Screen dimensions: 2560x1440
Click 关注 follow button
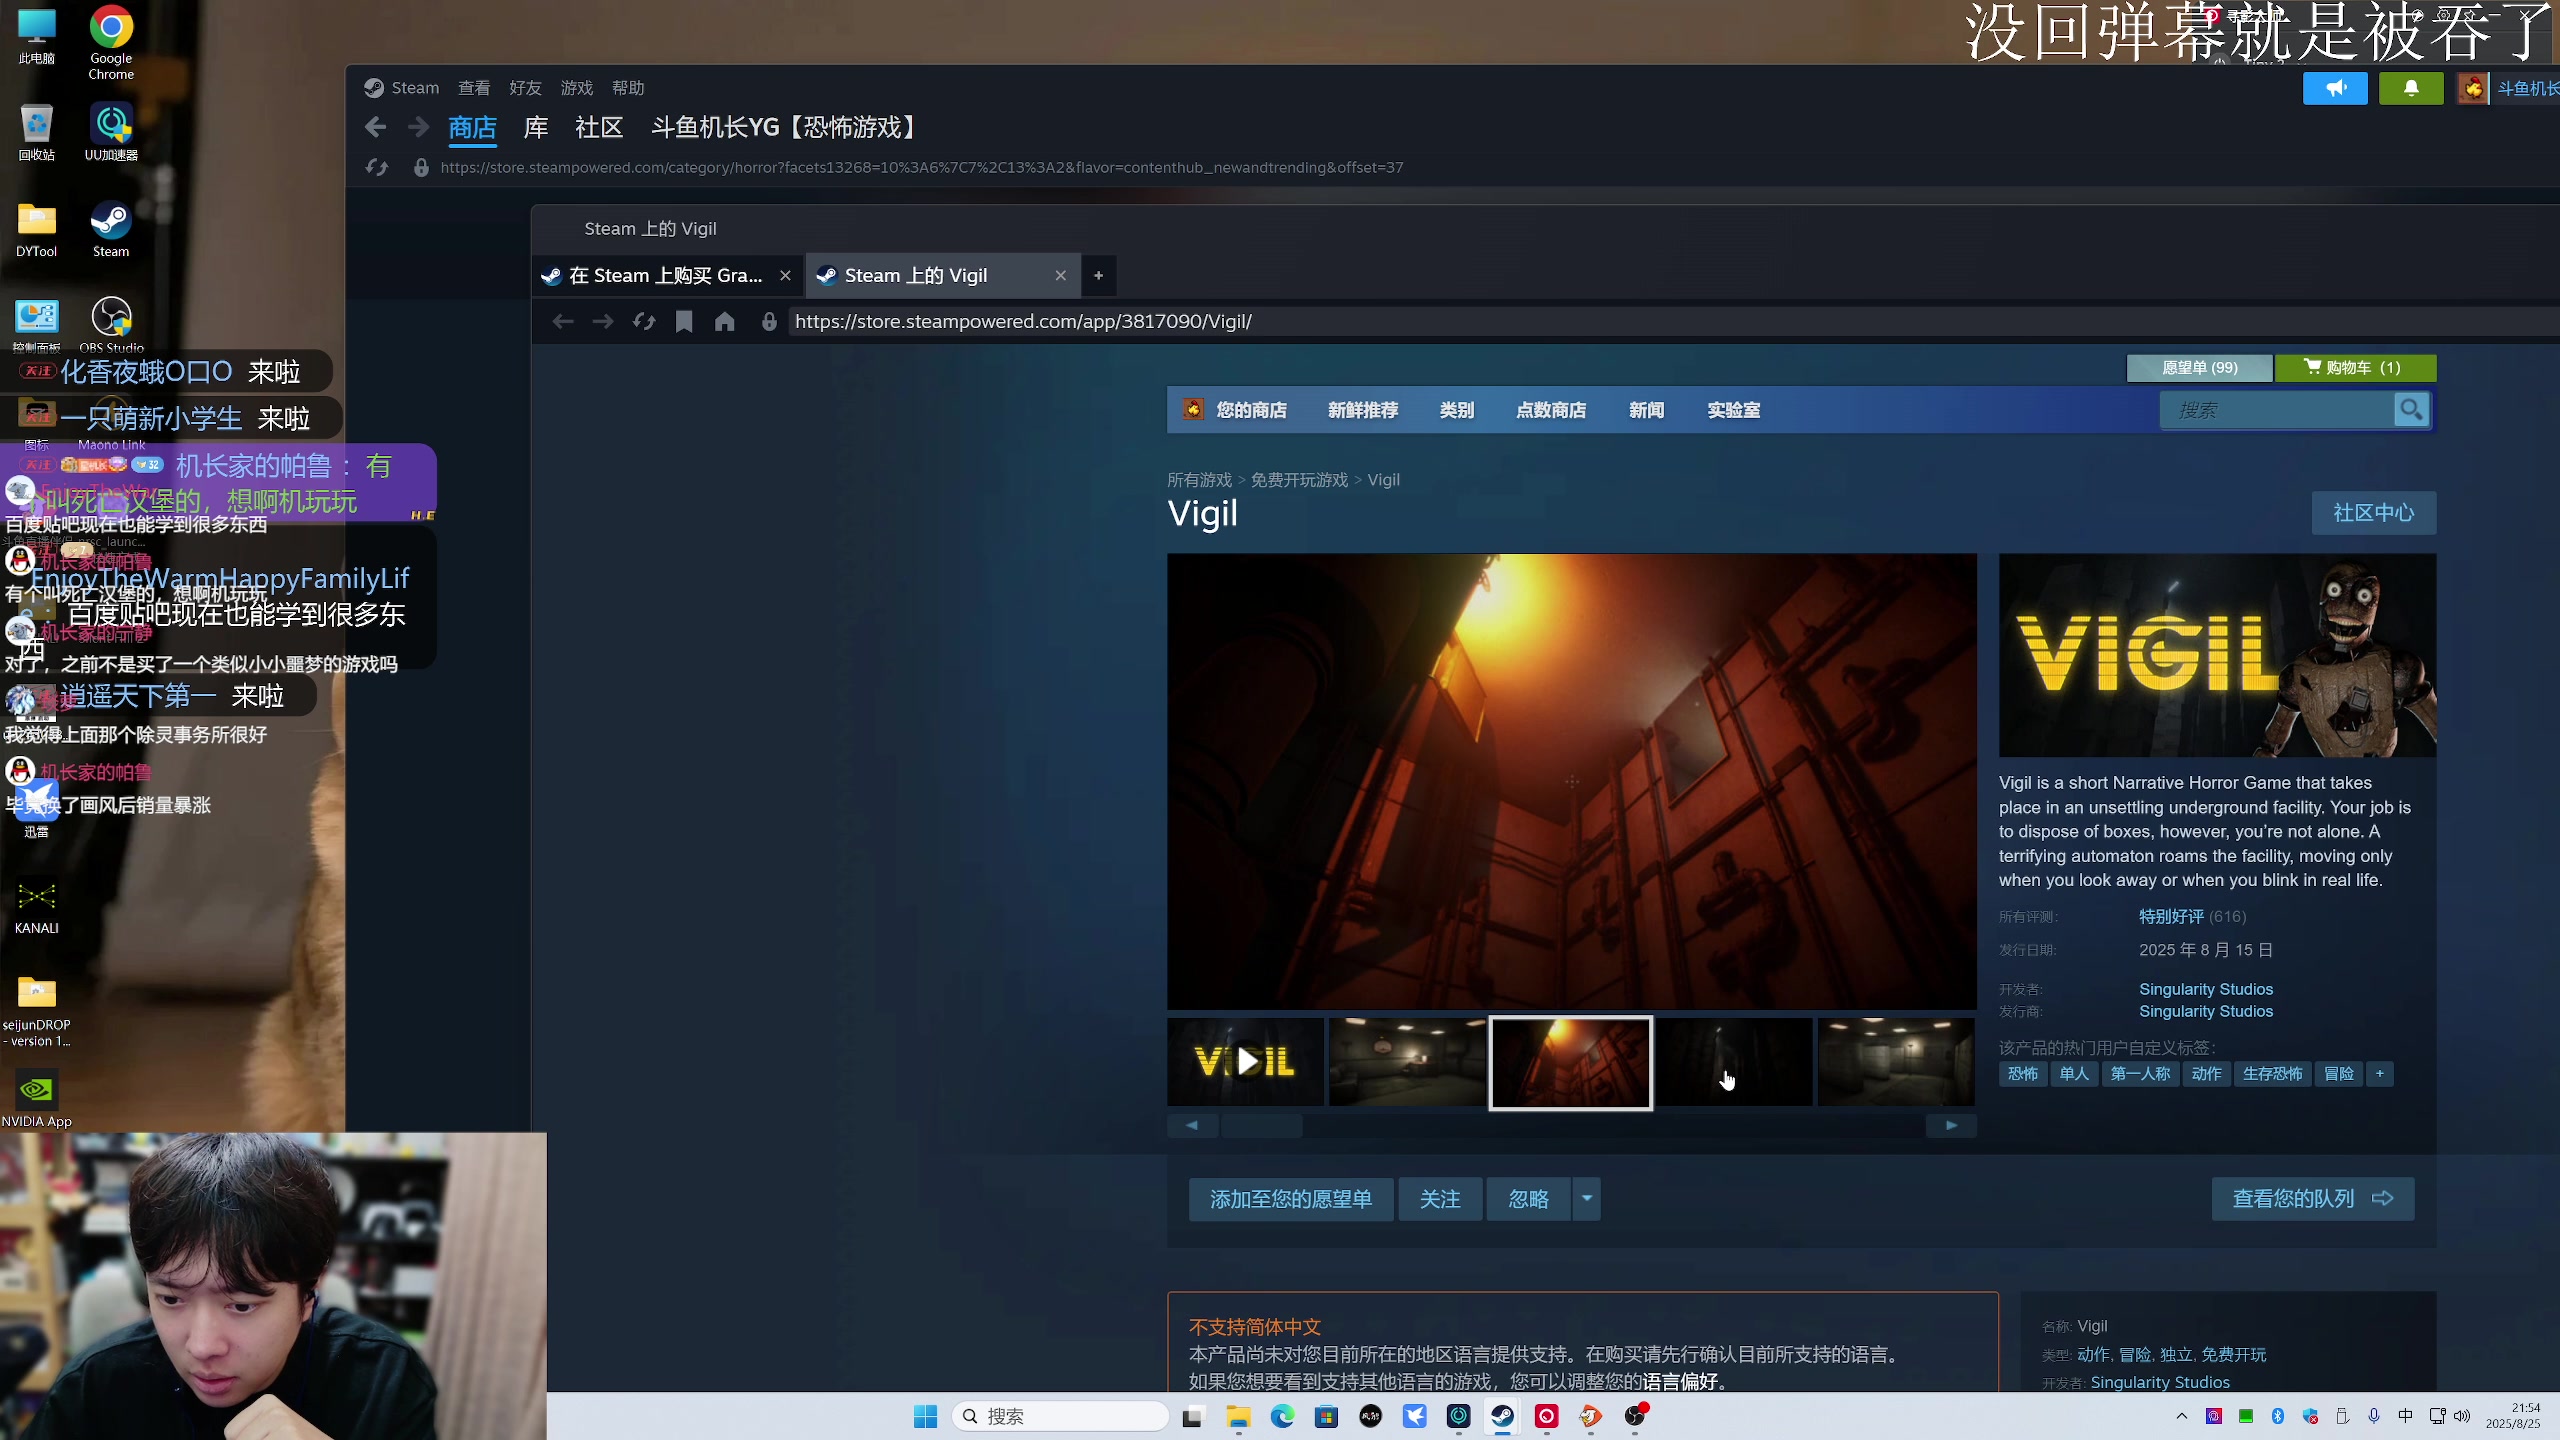click(1440, 1199)
